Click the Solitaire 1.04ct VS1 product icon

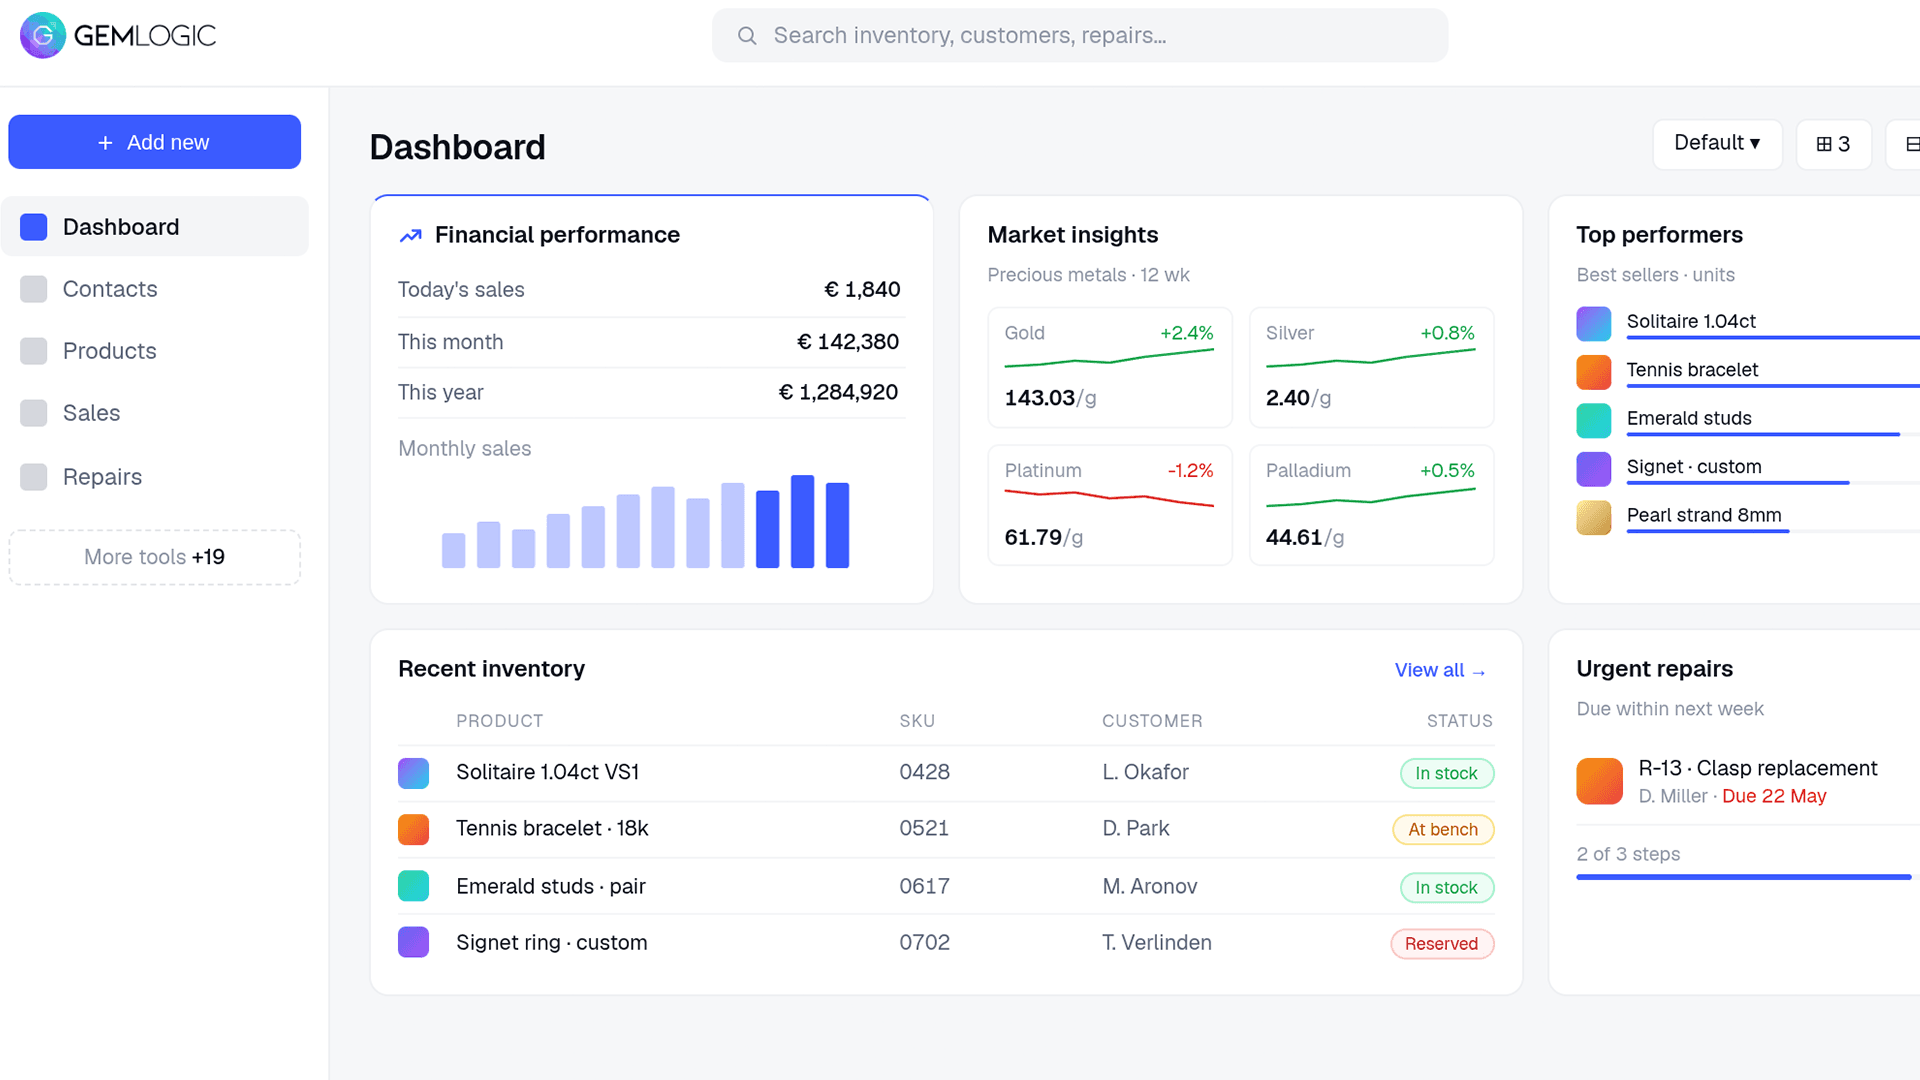[x=414, y=773]
